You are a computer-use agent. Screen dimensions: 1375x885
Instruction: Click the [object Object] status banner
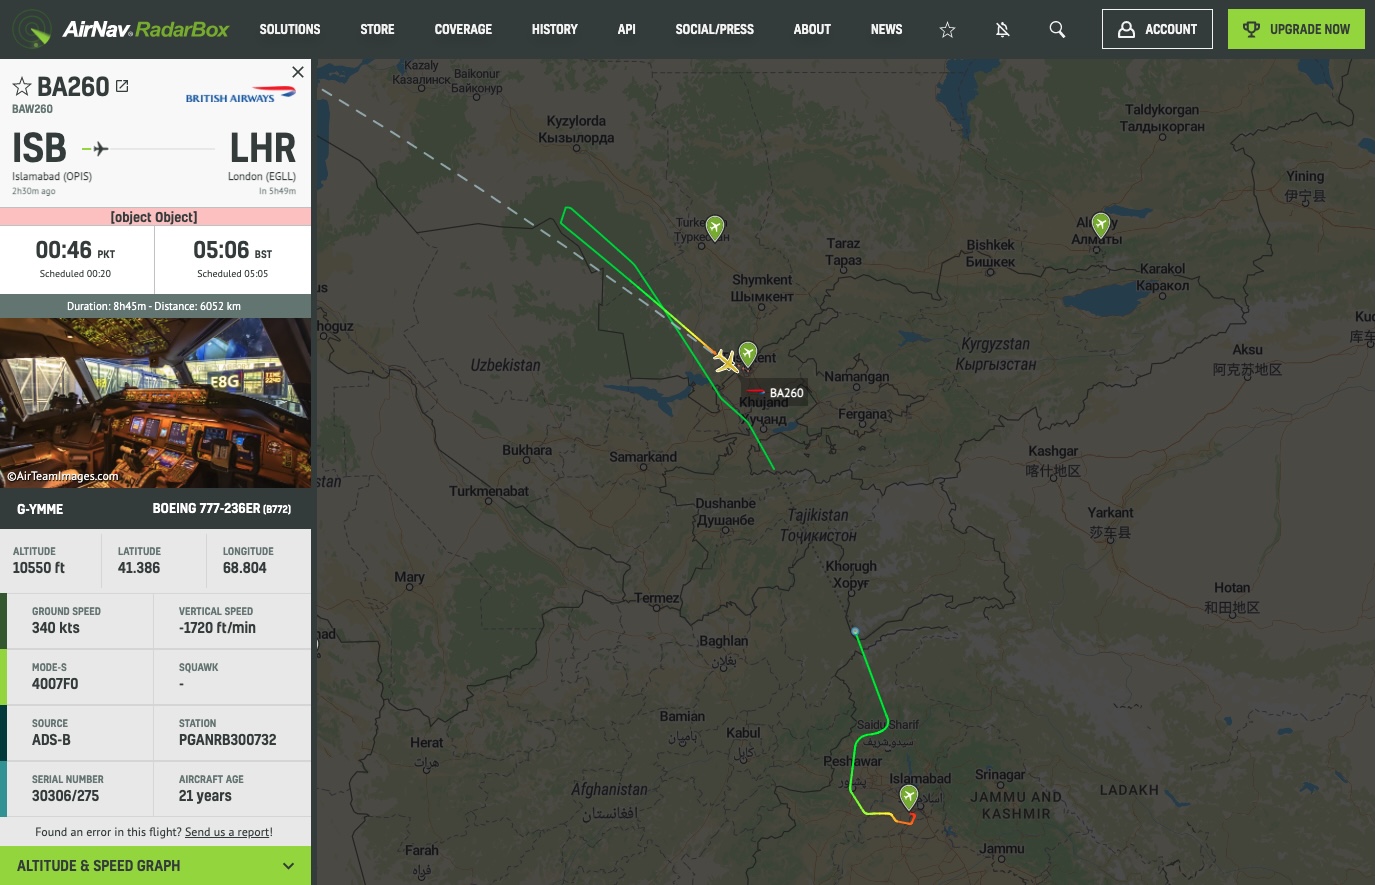[x=155, y=217]
